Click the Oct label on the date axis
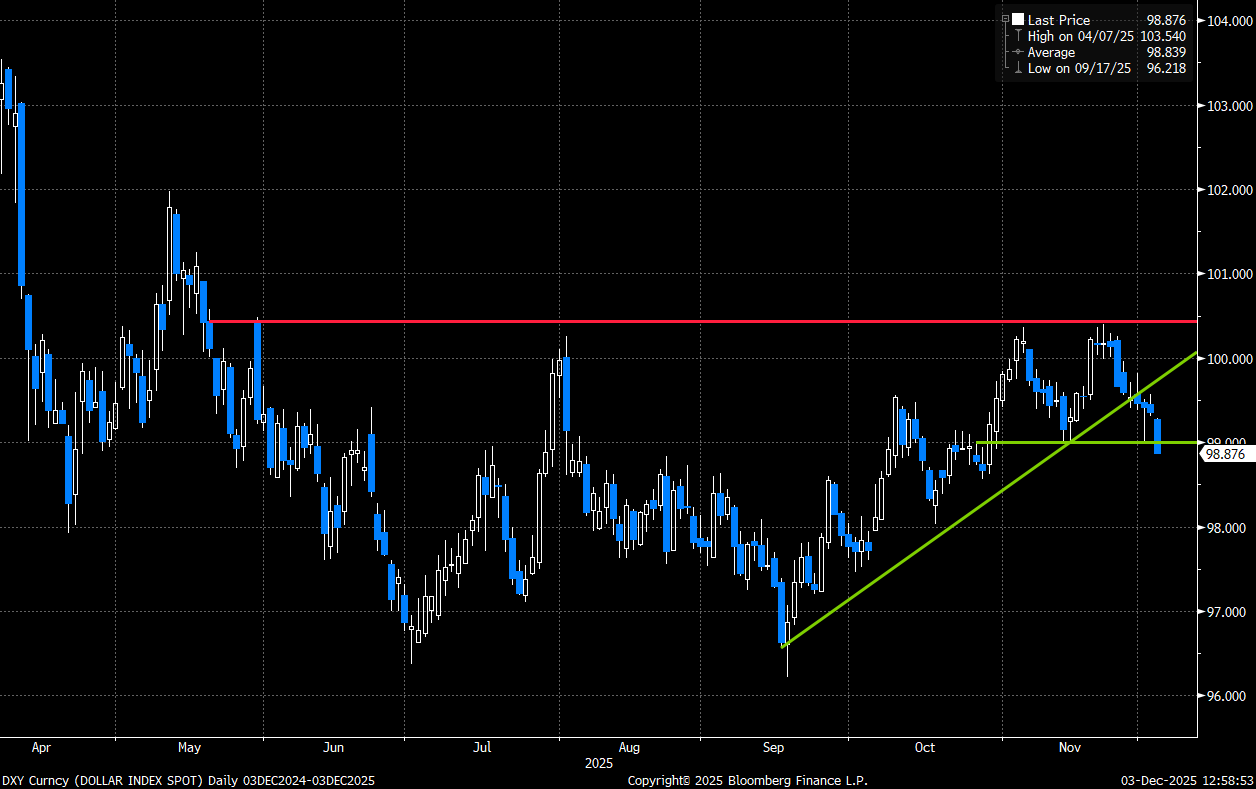 924,746
